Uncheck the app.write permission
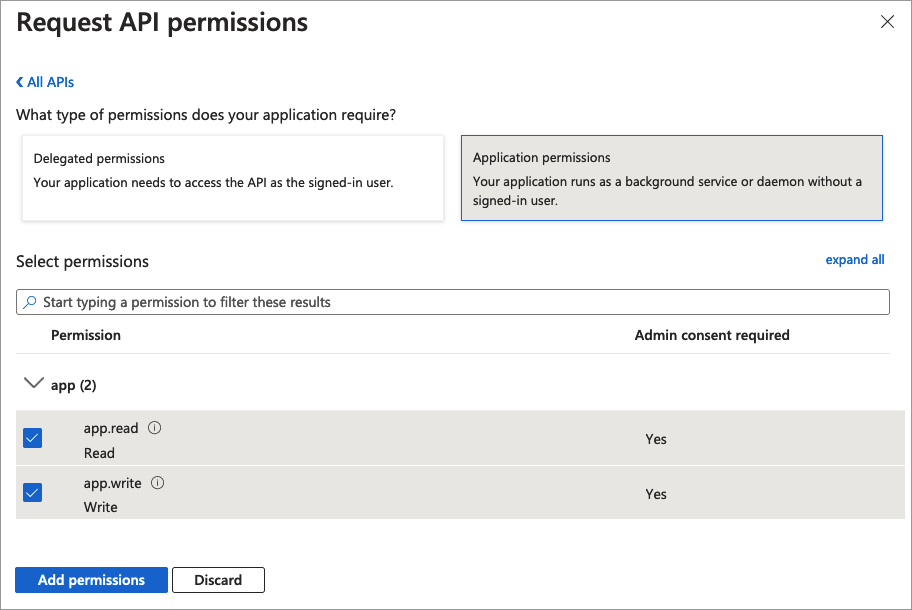The width and height of the screenshot is (912, 610). 33,492
